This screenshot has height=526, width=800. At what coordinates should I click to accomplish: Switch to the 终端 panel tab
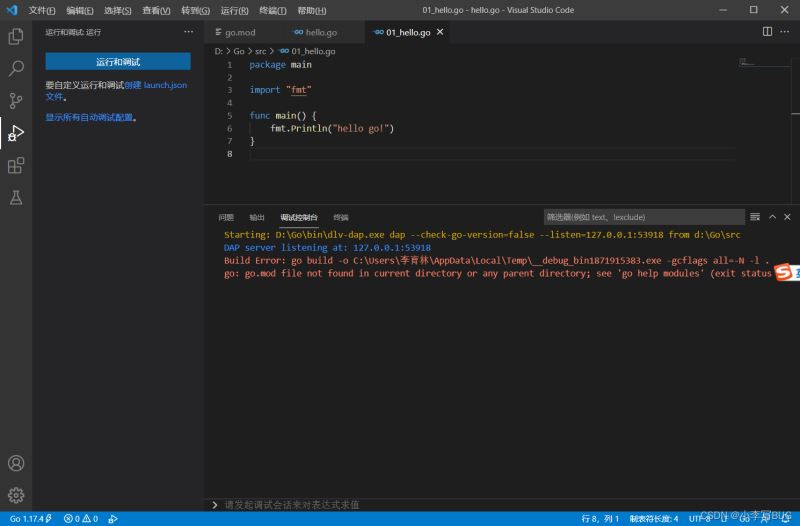pyautogui.click(x=341, y=217)
